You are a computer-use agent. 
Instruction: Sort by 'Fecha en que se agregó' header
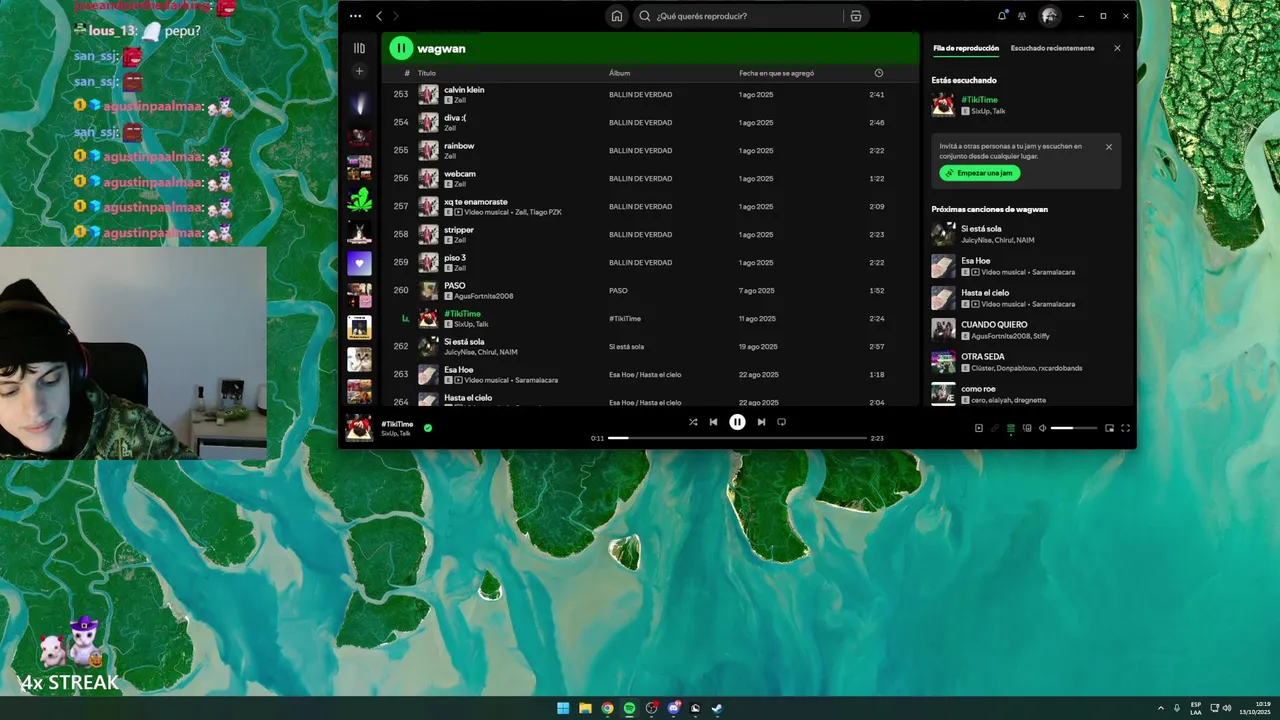(776, 73)
